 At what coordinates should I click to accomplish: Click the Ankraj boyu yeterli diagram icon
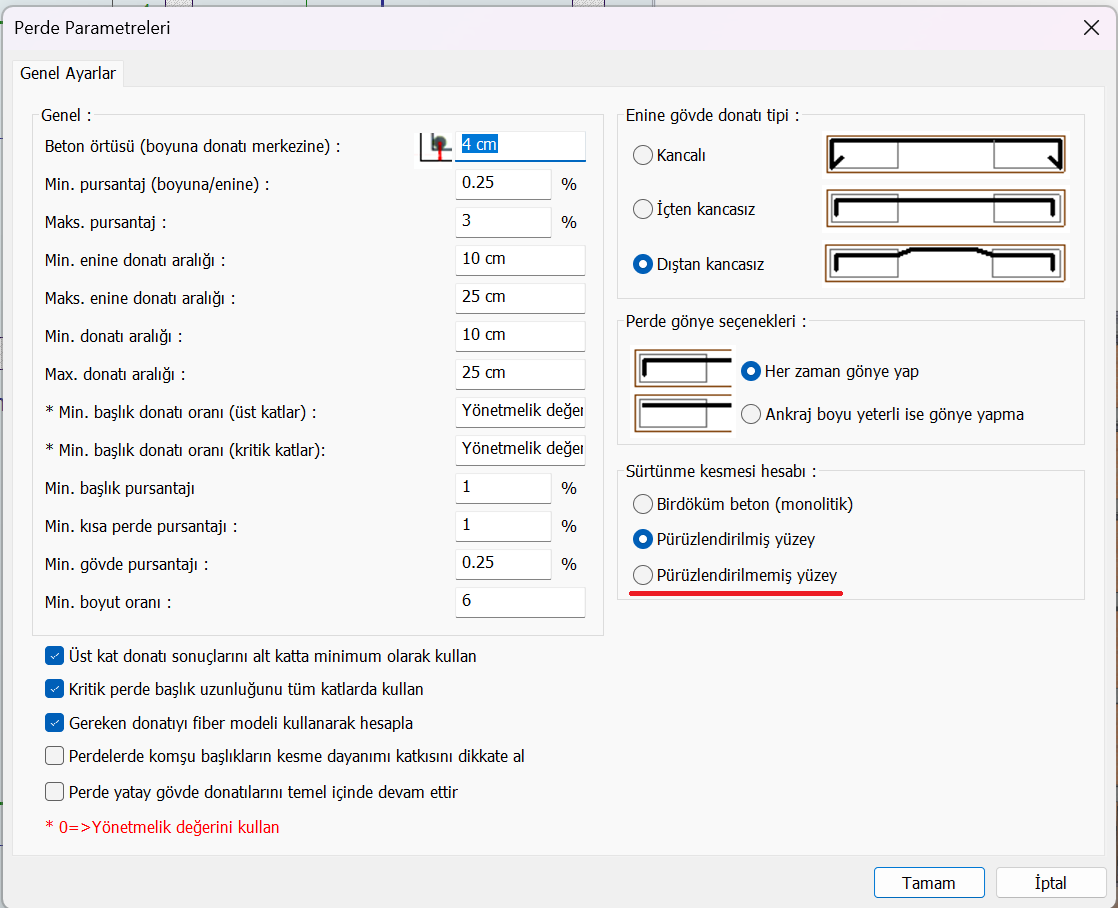click(683, 413)
